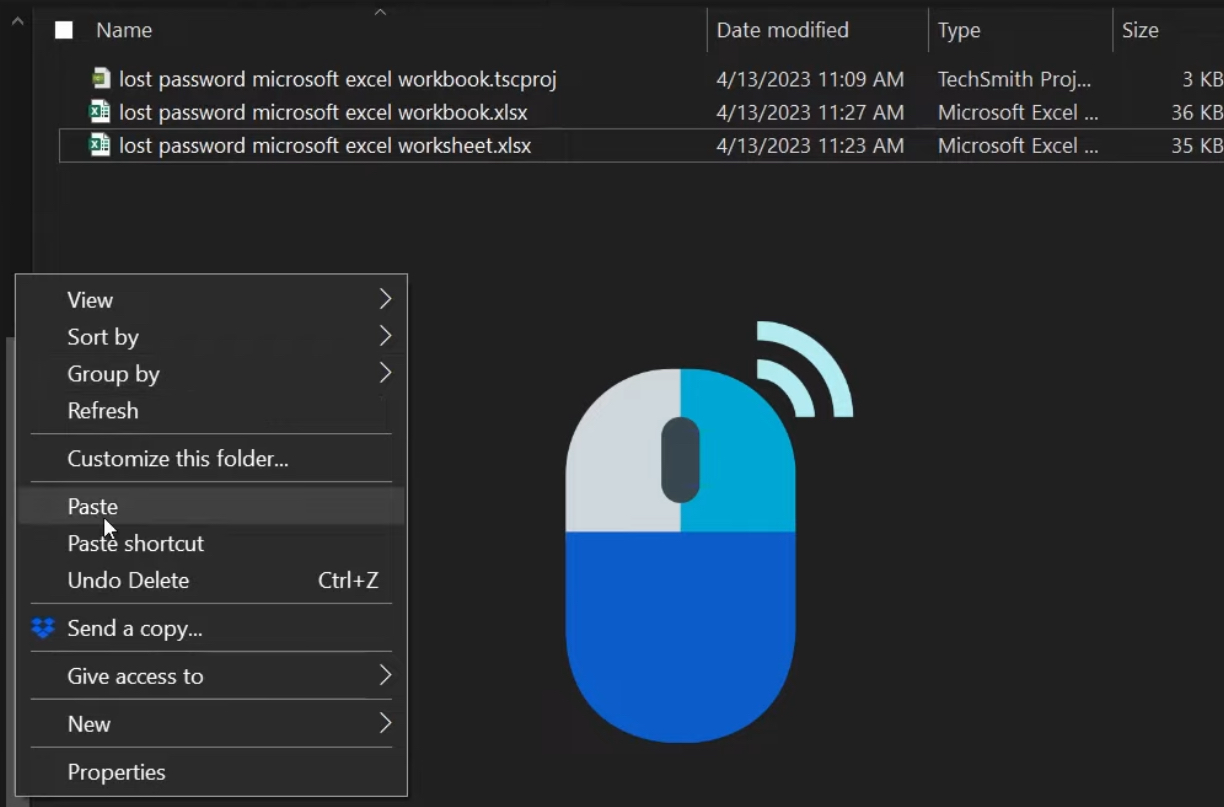Select Paste shortcut in the context menu

(x=212, y=543)
